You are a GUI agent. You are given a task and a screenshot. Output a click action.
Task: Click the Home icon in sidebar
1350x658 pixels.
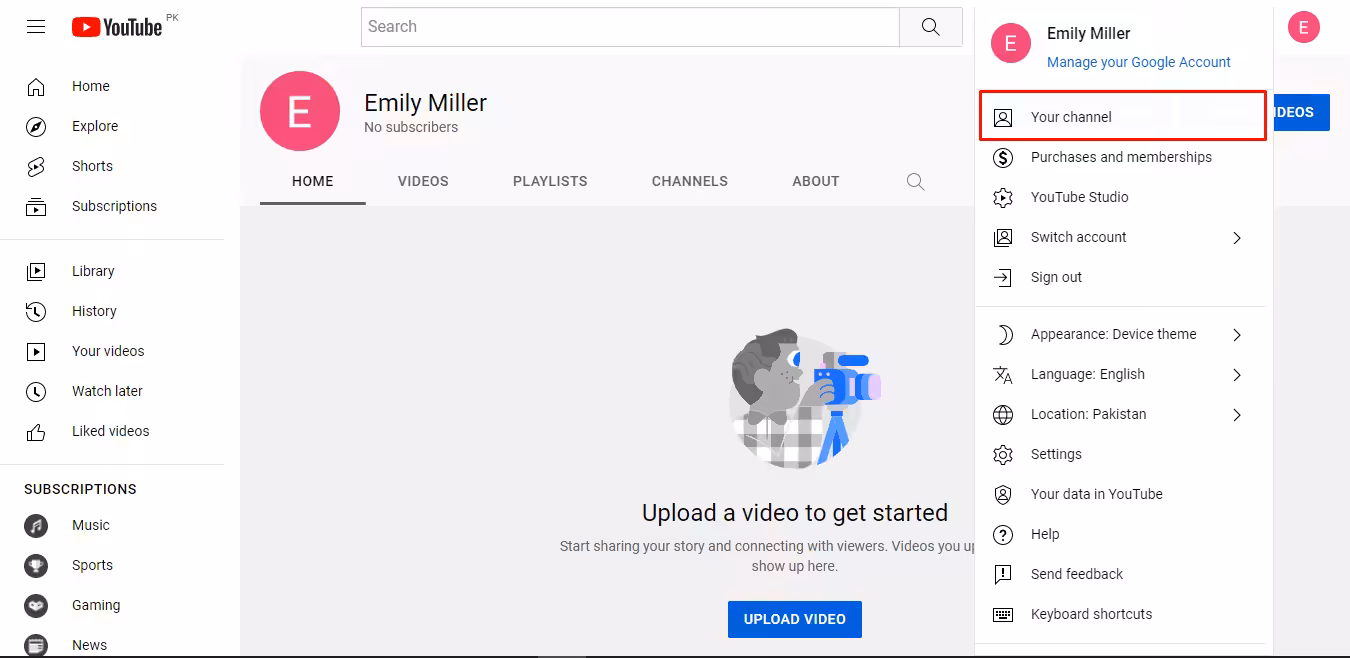pos(36,87)
